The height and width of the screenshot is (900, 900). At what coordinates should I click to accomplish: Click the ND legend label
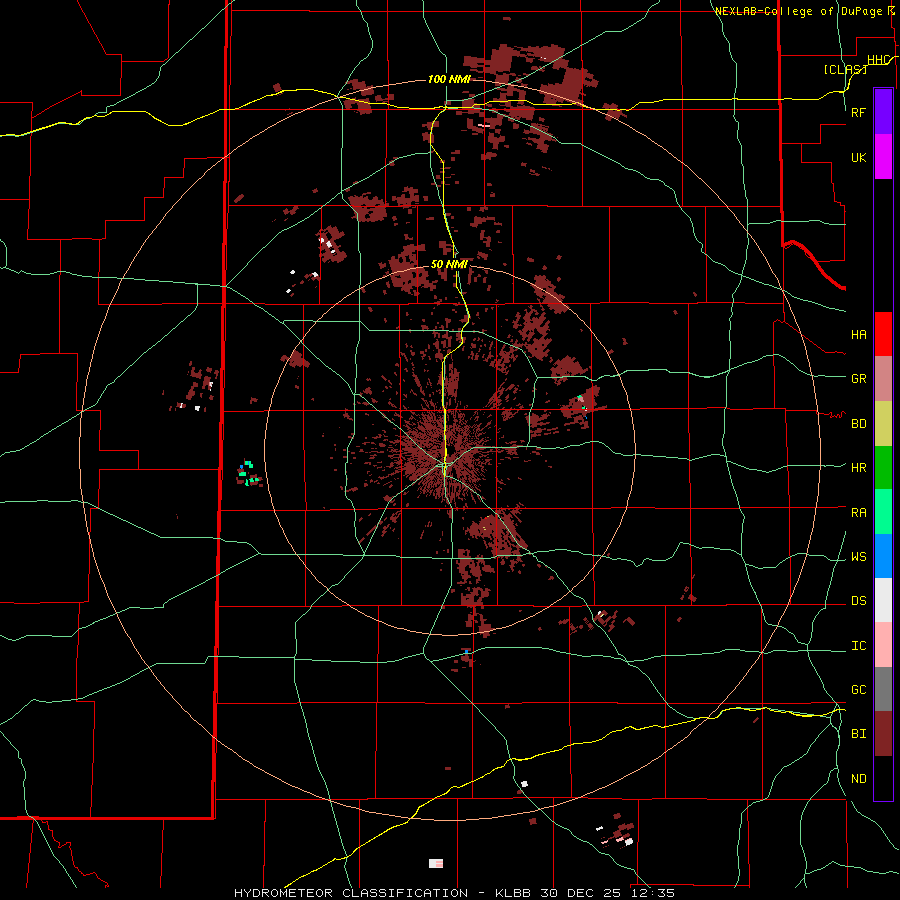coord(859,779)
